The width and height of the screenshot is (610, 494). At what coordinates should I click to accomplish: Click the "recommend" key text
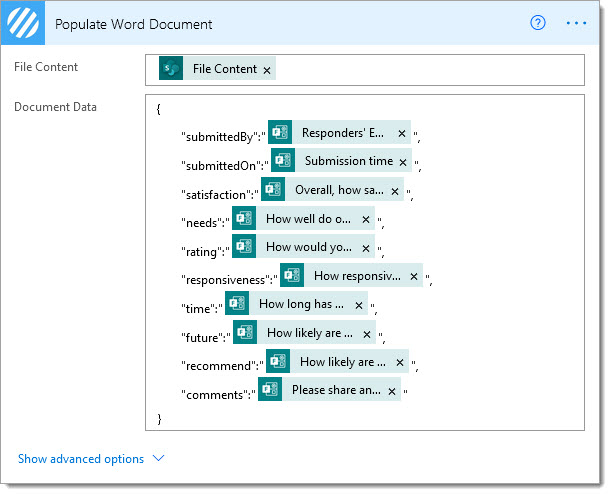(x=219, y=366)
